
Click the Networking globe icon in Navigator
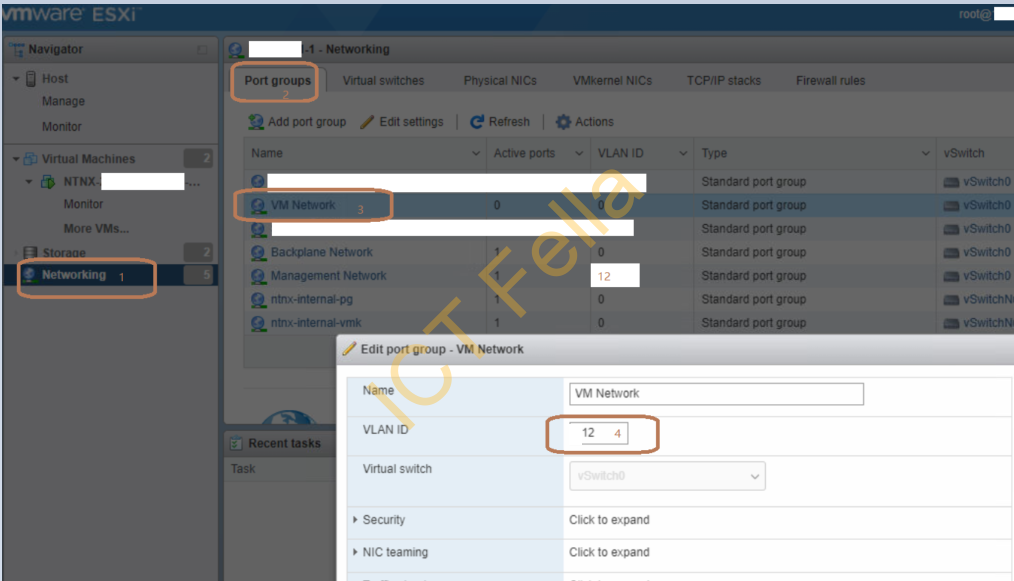[29, 275]
